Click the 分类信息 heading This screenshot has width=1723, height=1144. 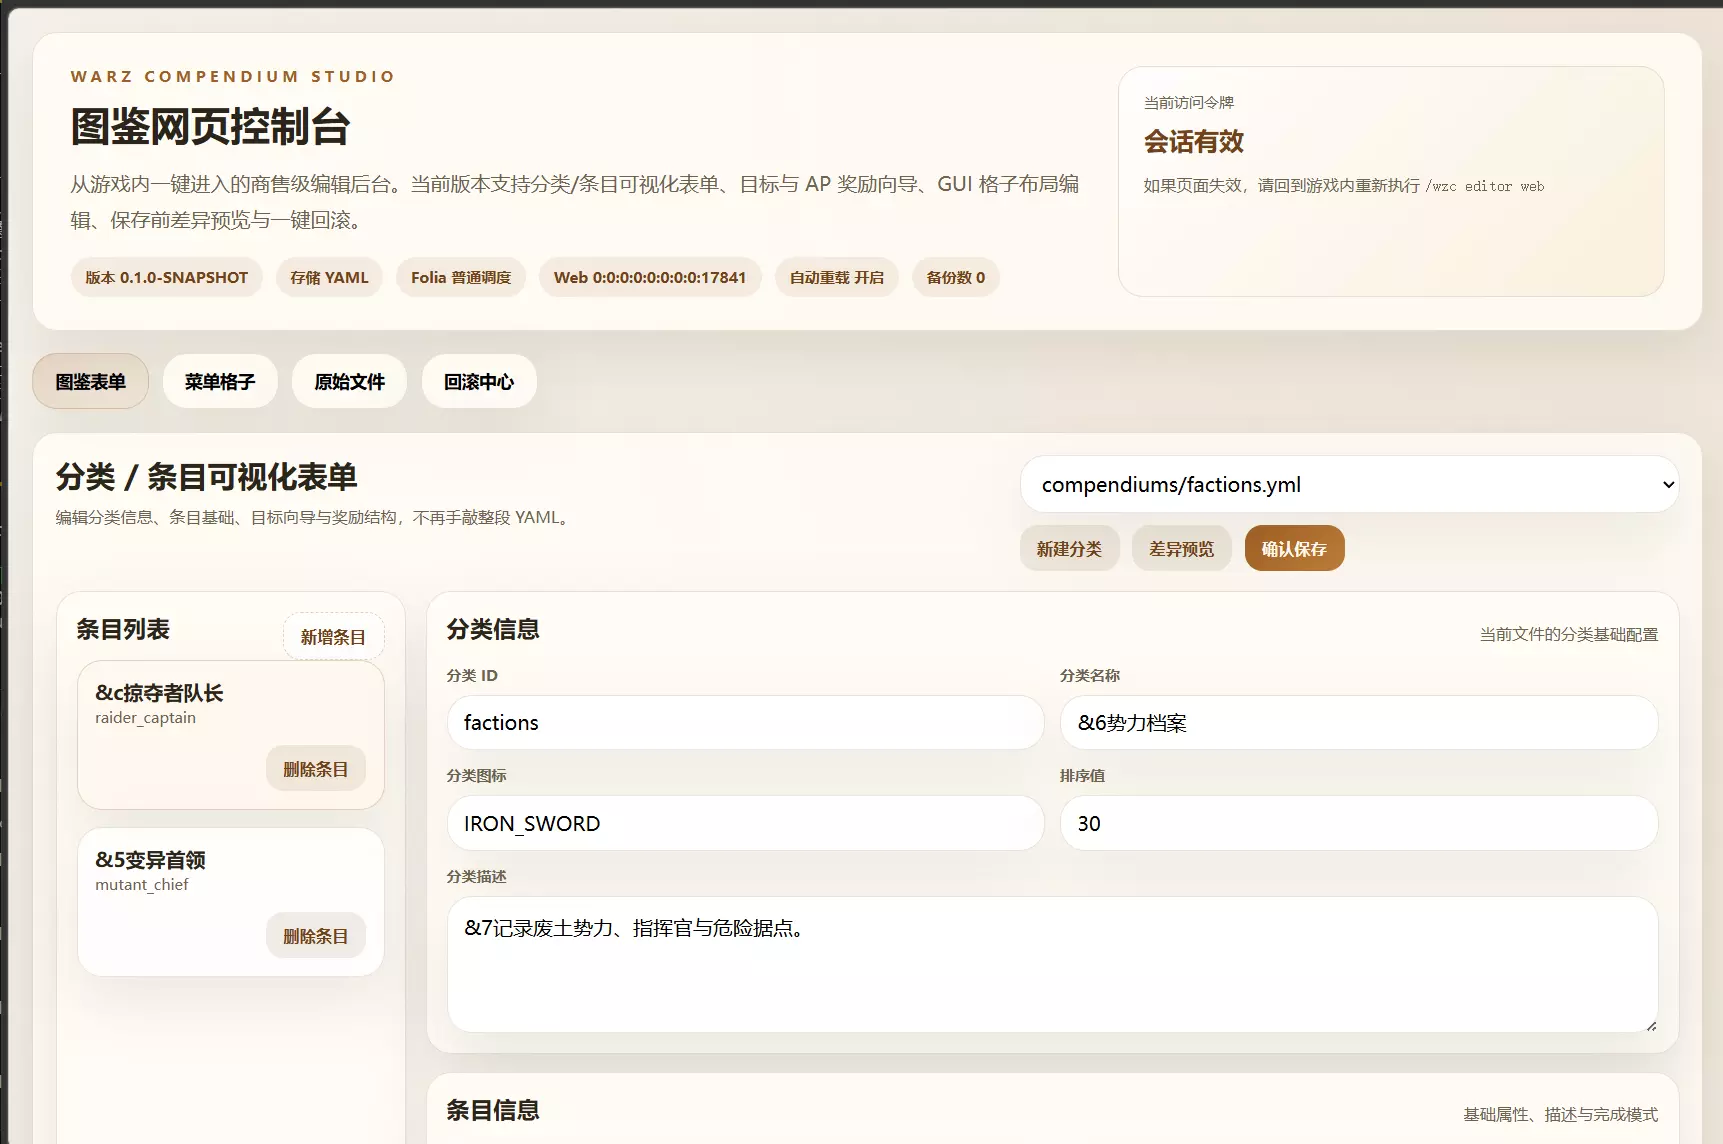click(x=493, y=629)
